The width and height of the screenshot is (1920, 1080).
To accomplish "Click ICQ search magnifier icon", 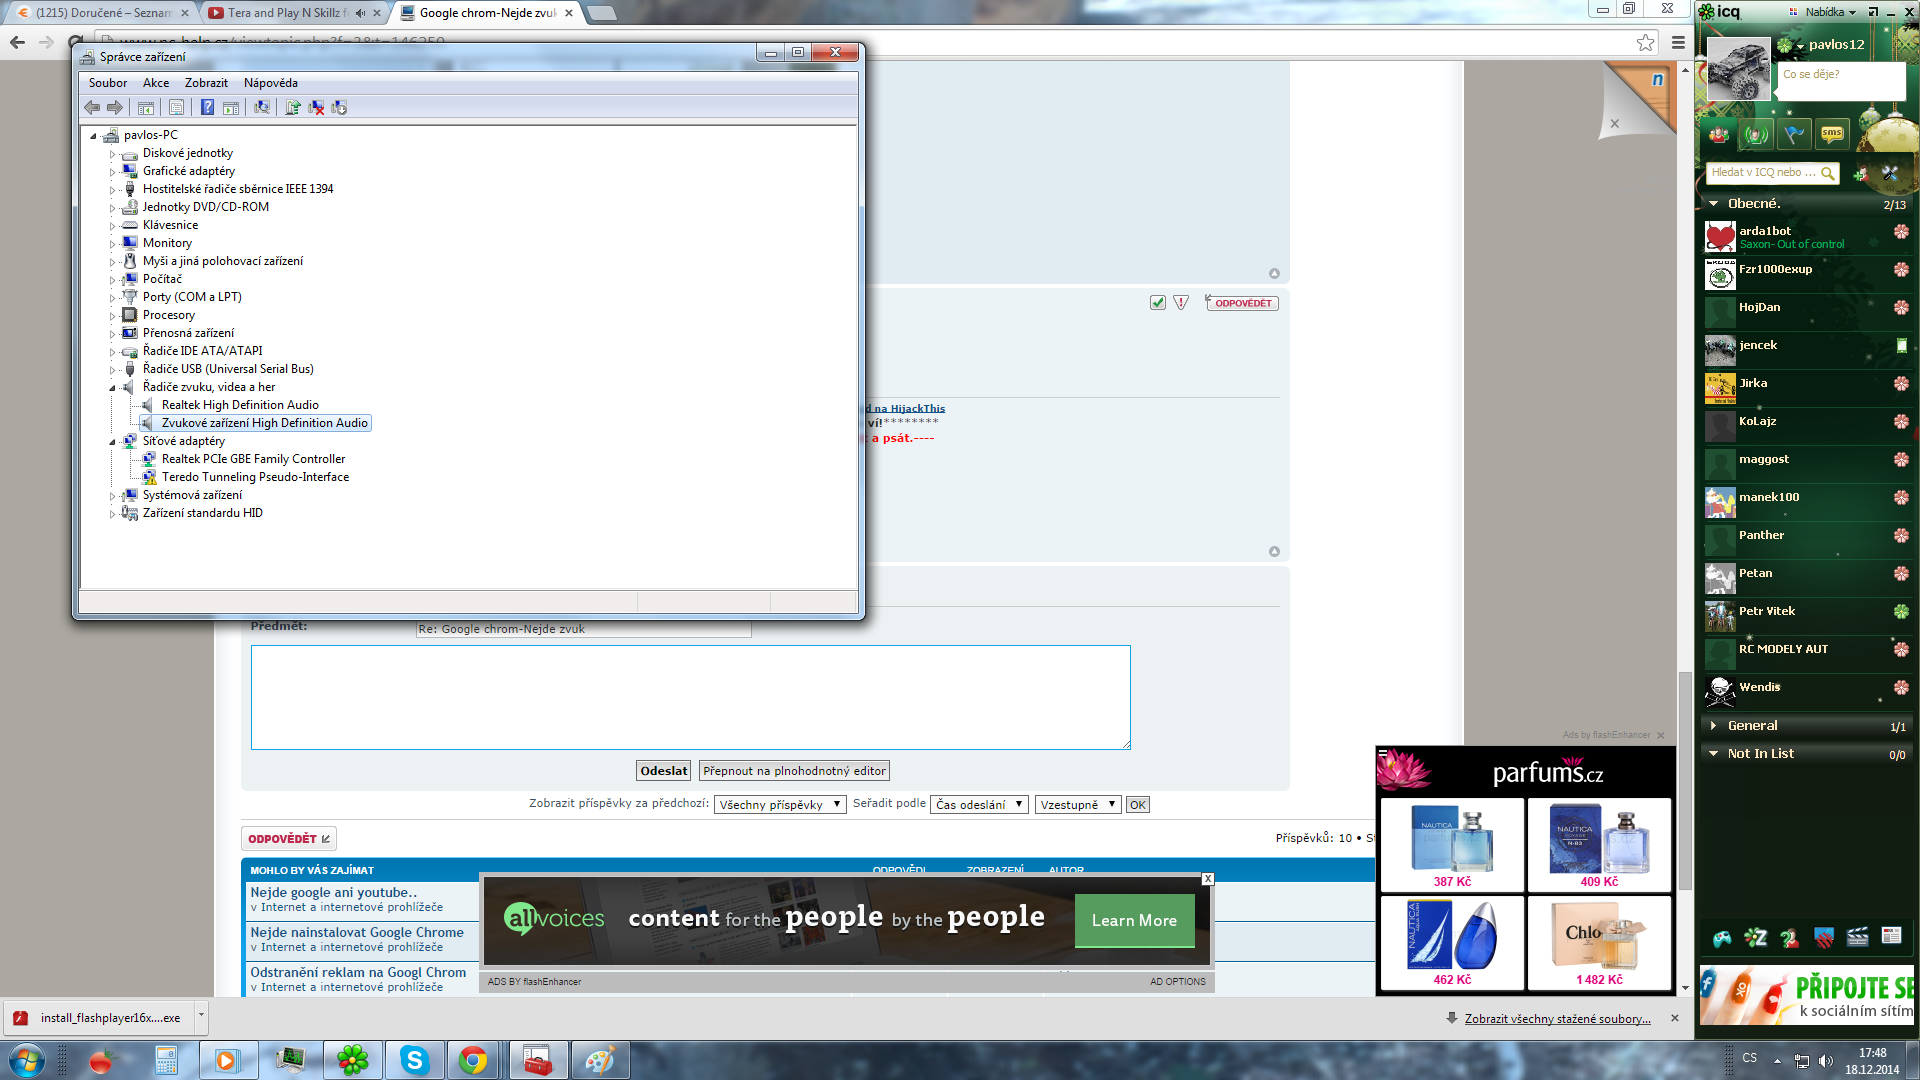I will (1827, 173).
